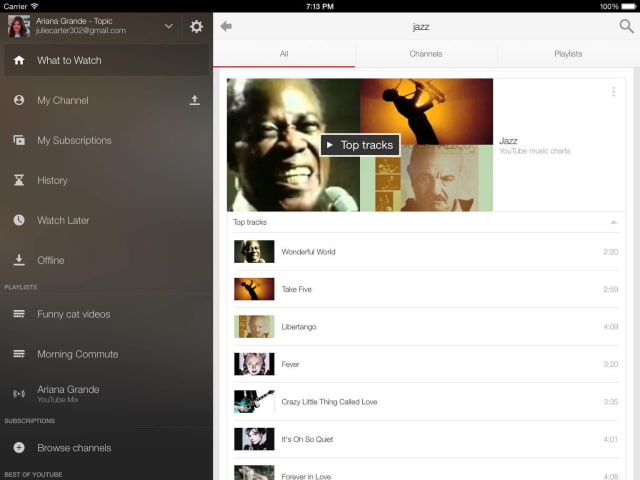Click the upload icon next to My Channel
This screenshot has height=480, width=640.
click(194, 100)
